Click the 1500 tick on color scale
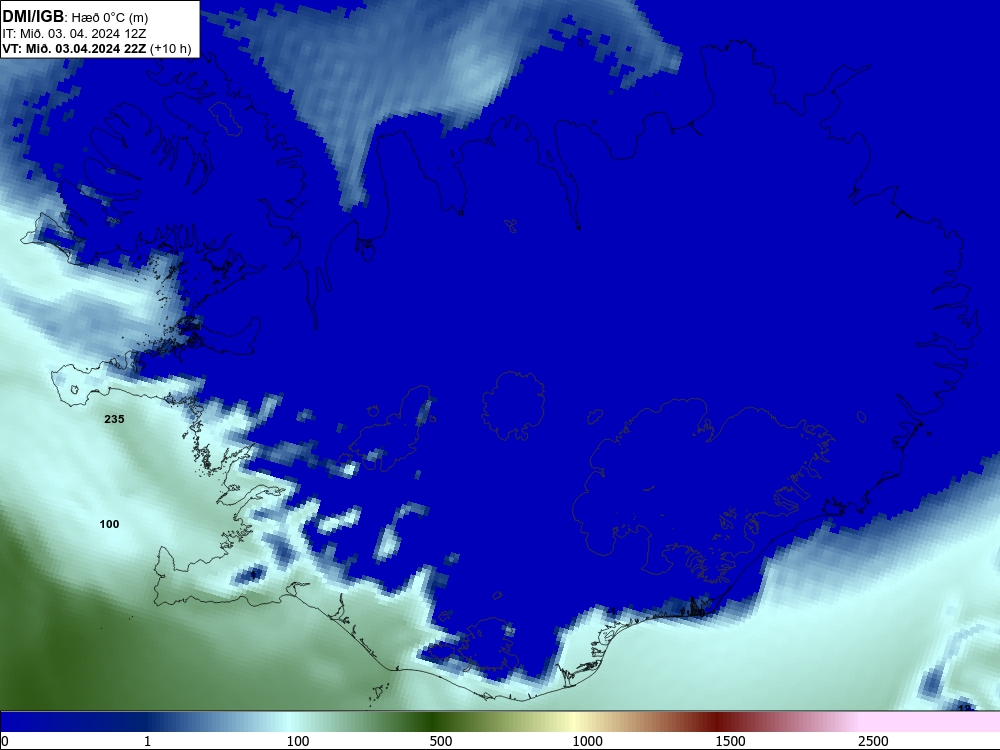The image size is (1000, 750). click(730, 741)
